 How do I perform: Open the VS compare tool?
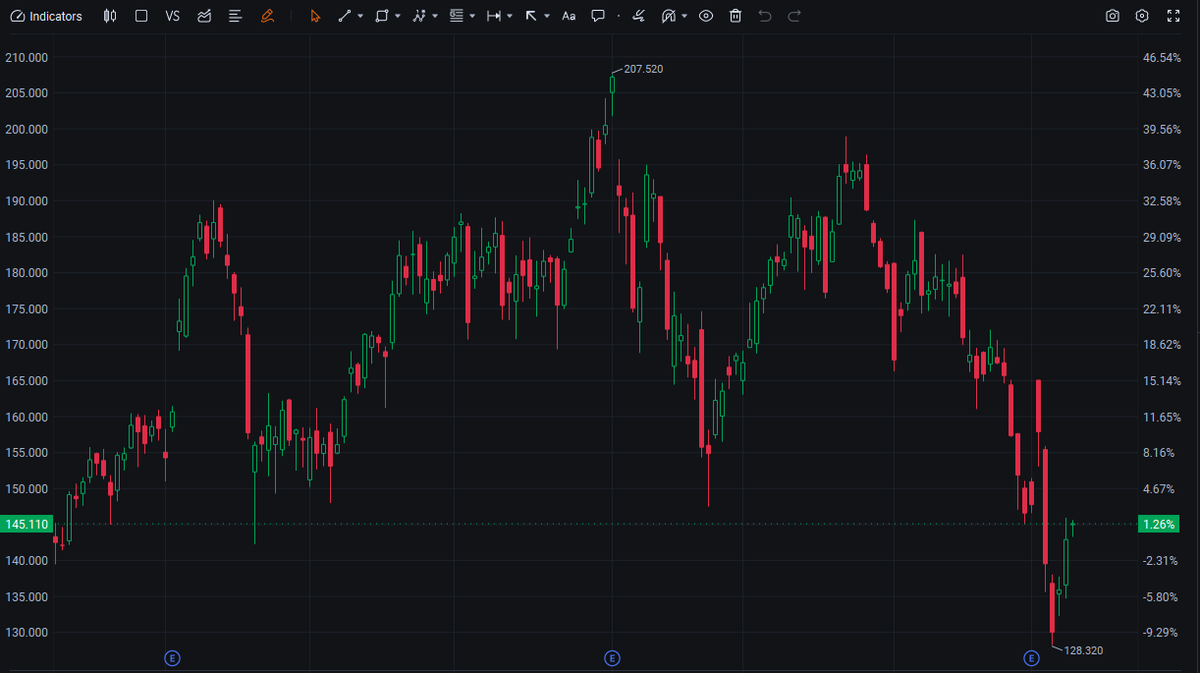[x=172, y=16]
